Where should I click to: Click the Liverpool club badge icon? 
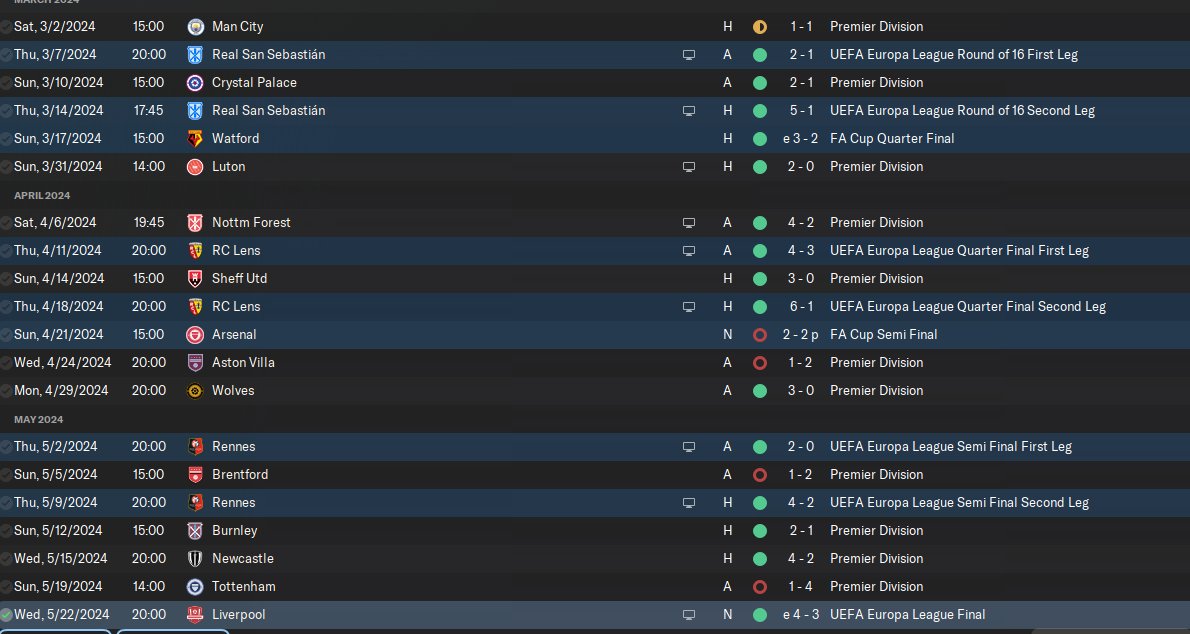coord(195,615)
